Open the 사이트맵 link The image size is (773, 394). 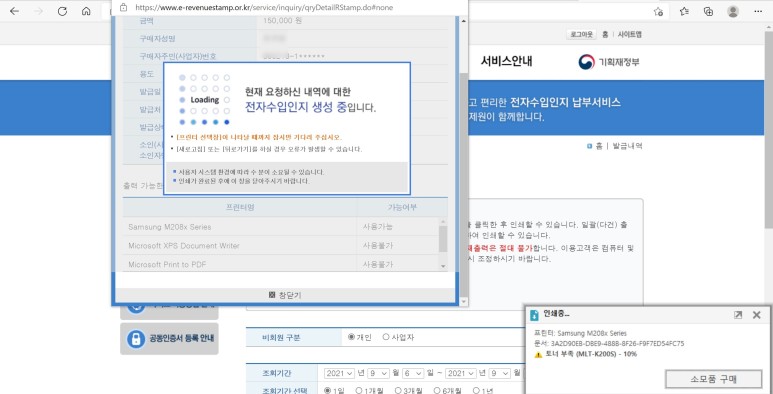coord(630,35)
